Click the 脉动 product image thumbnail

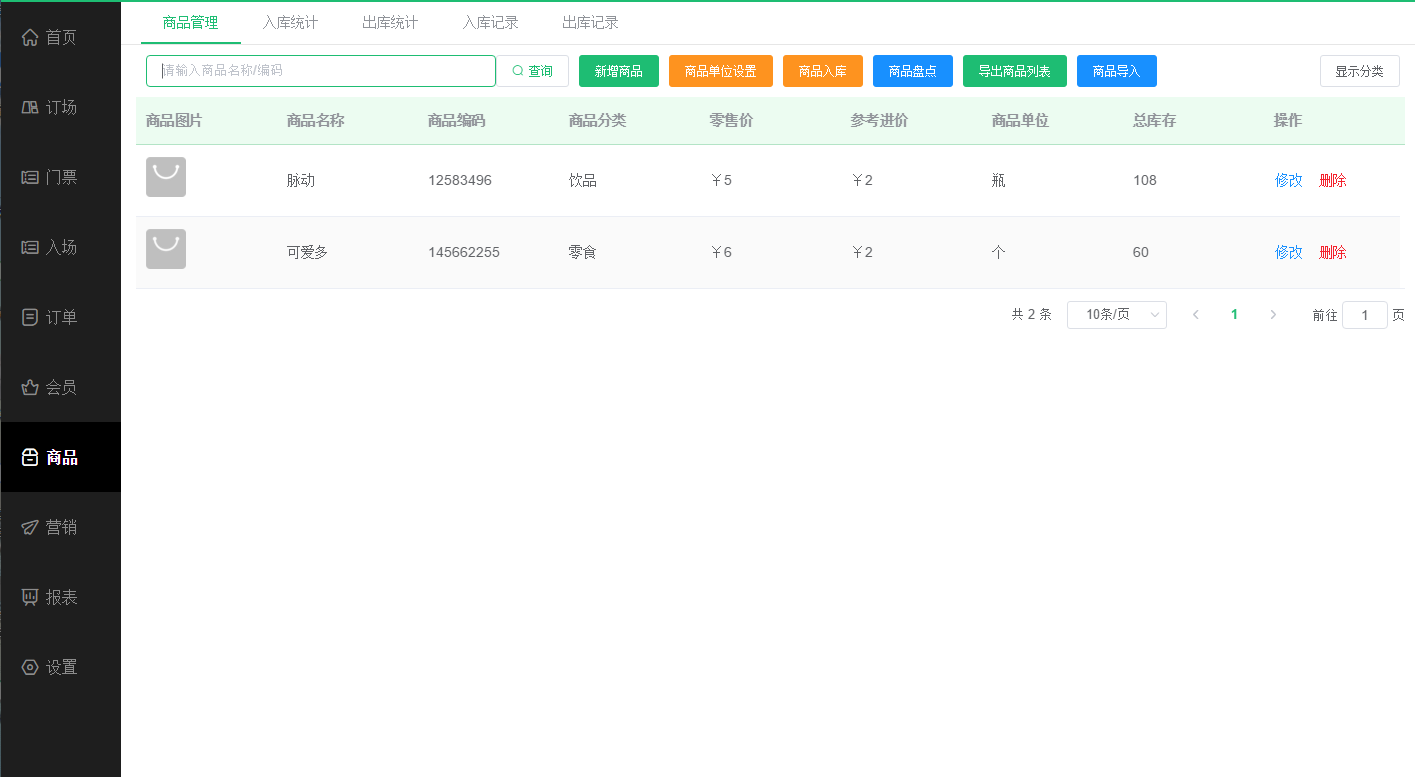click(x=166, y=177)
